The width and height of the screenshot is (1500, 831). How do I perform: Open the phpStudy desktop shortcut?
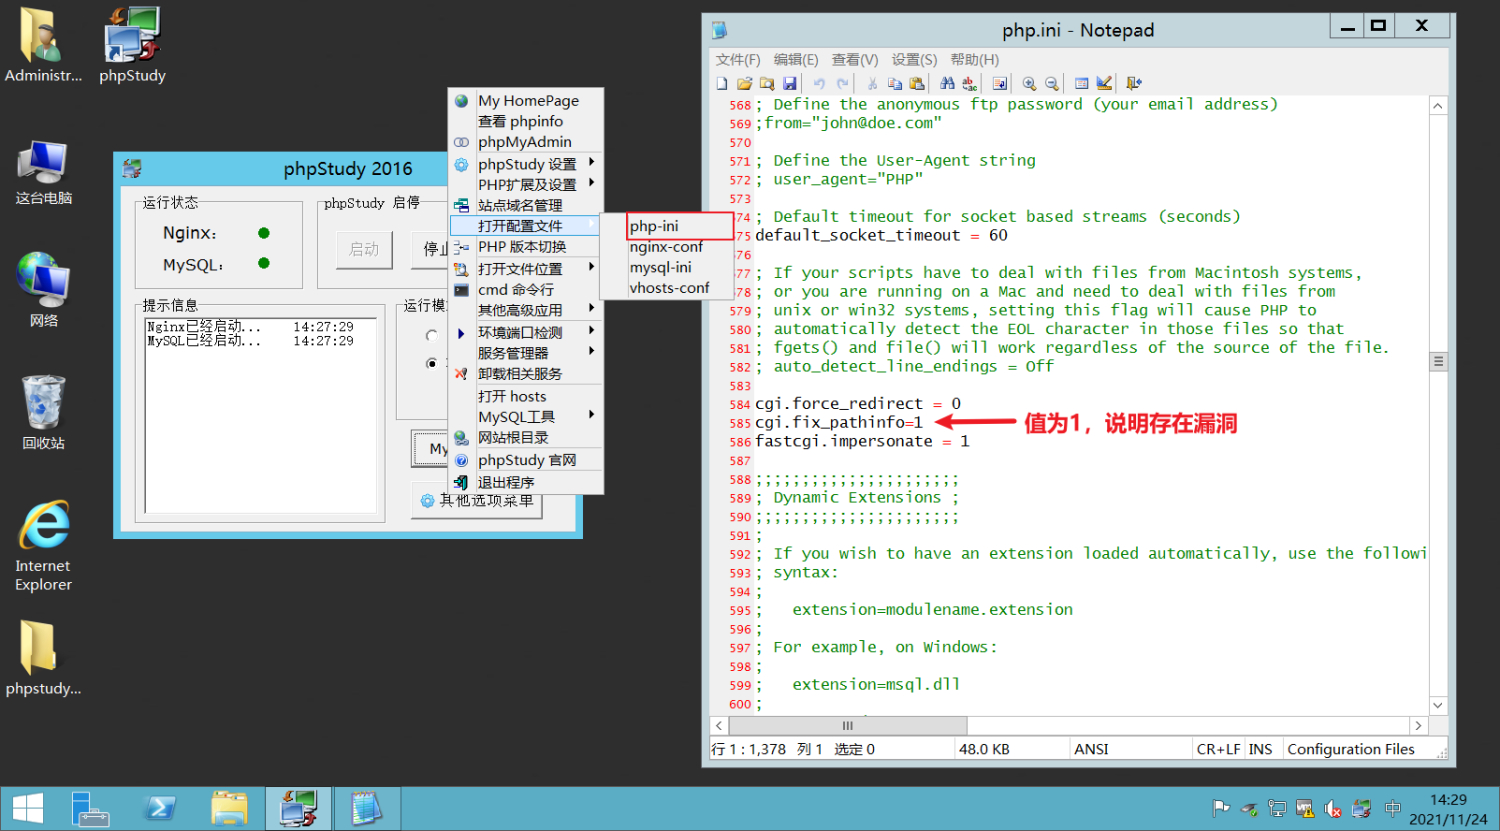132,45
